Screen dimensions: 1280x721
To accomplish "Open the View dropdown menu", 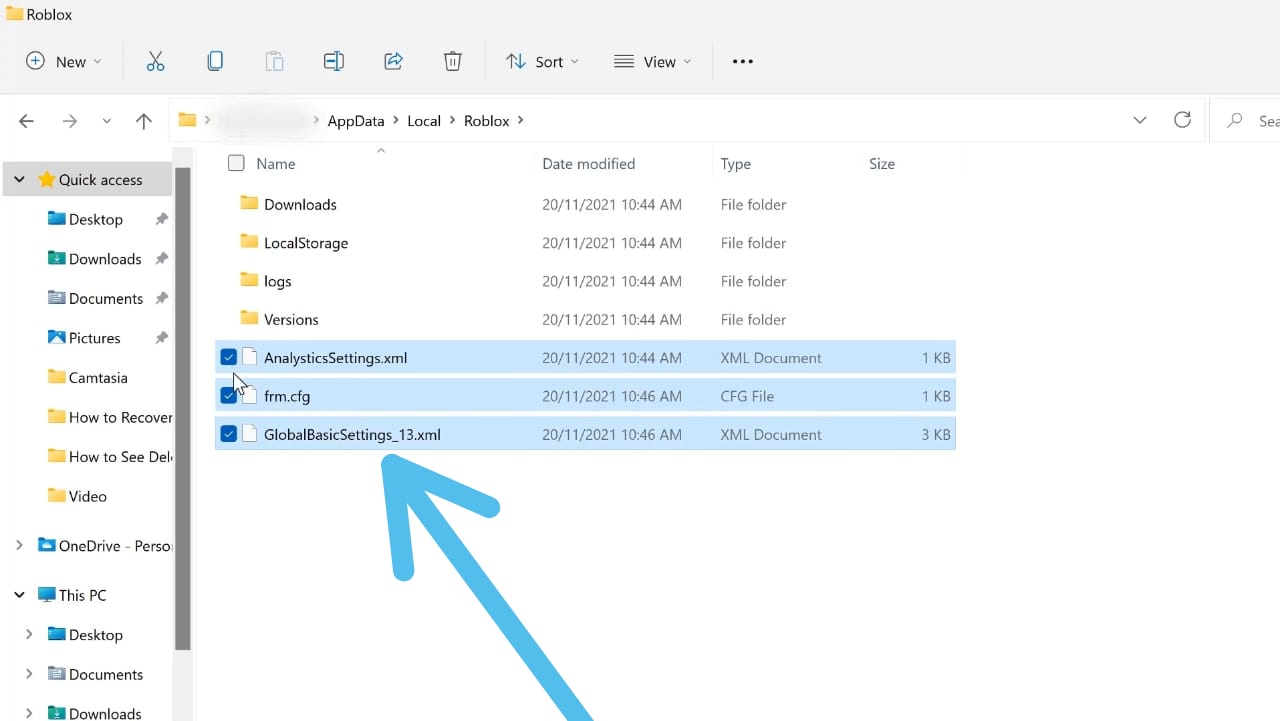I will 653,62.
